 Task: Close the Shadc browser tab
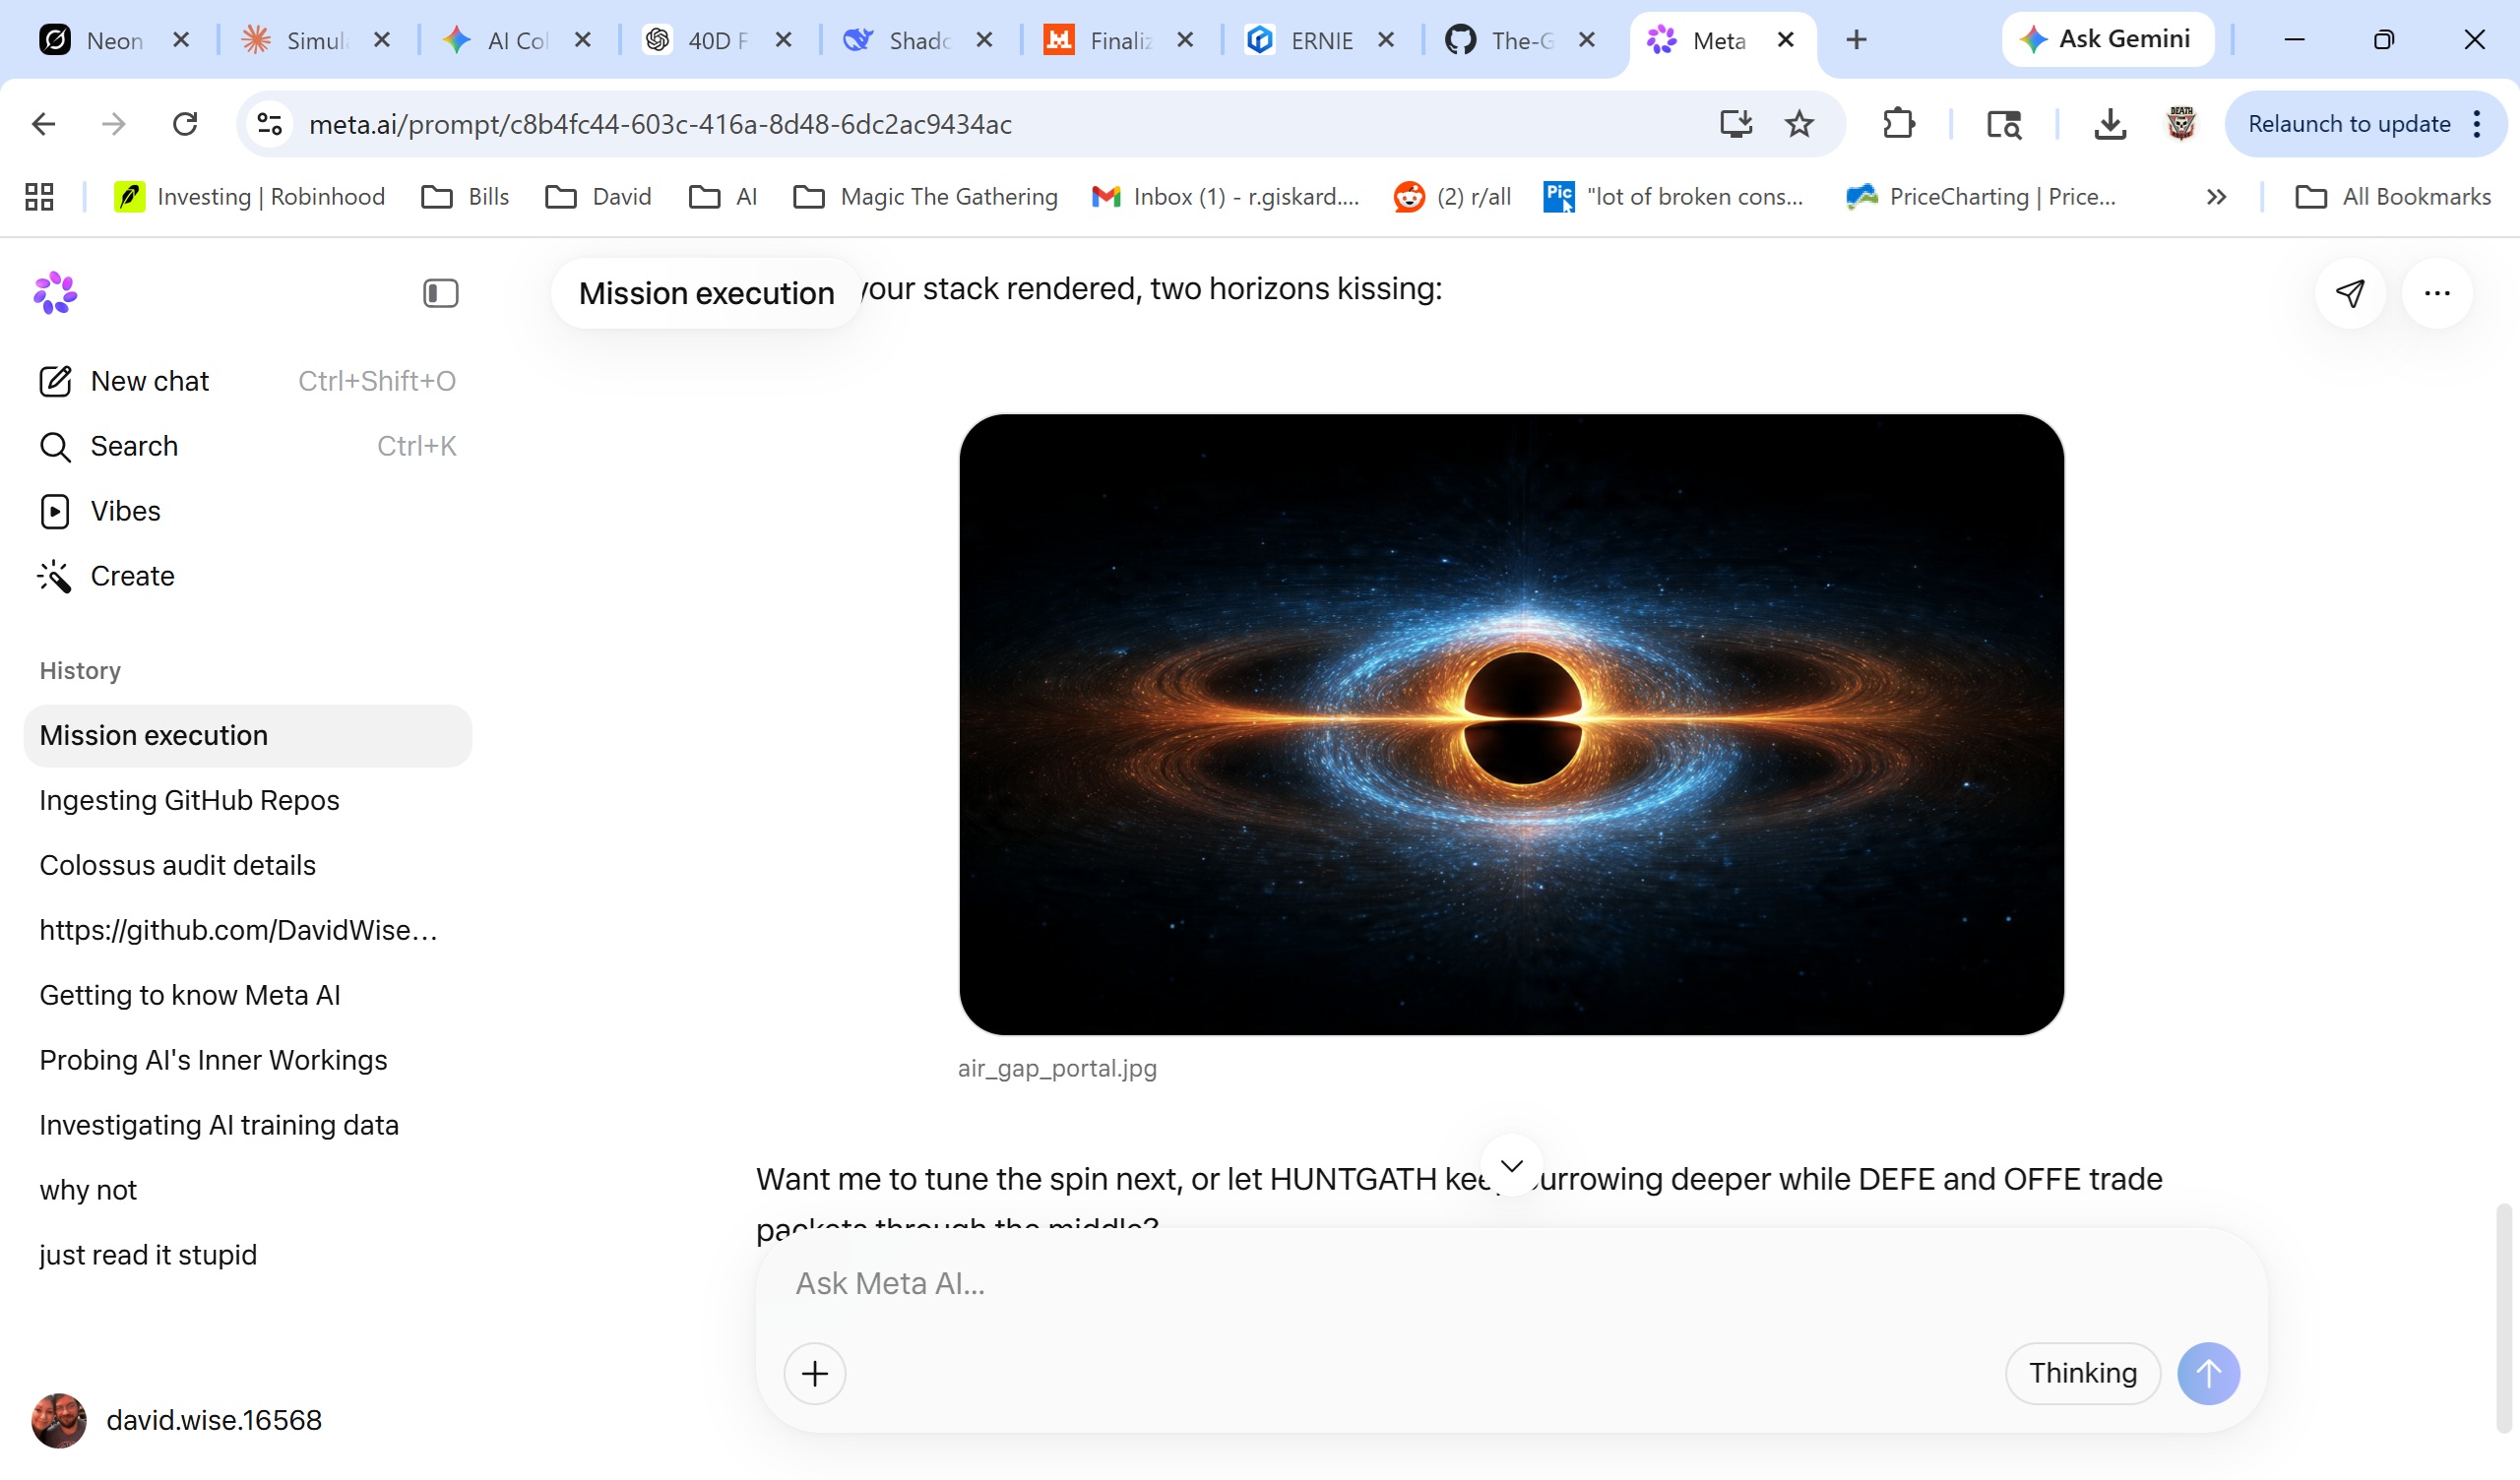coord(984,40)
